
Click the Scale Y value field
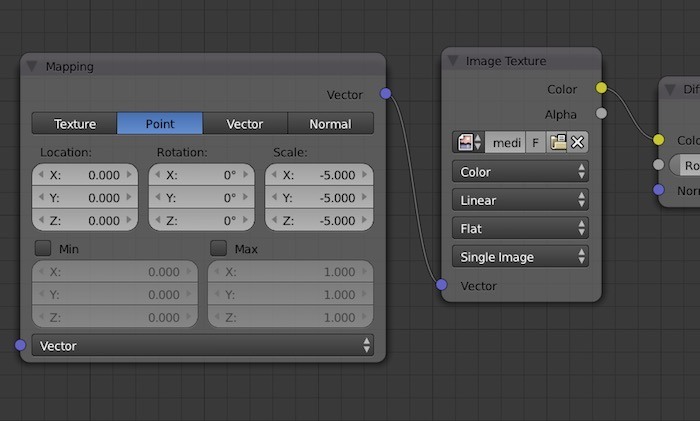[x=319, y=198]
